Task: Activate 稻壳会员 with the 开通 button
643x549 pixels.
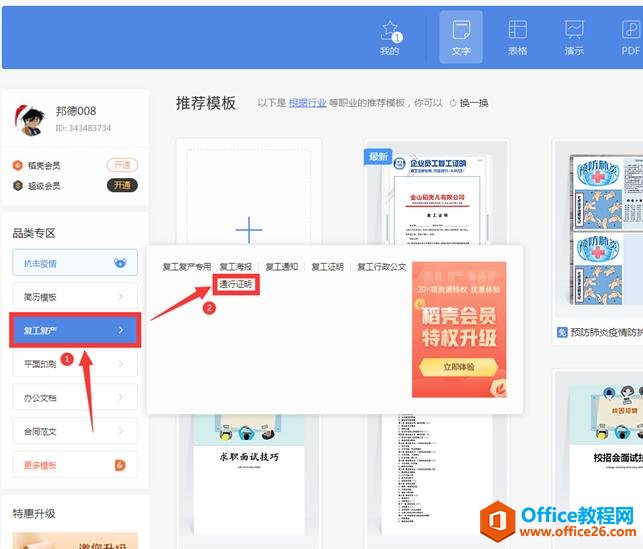Action: tap(122, 165)
